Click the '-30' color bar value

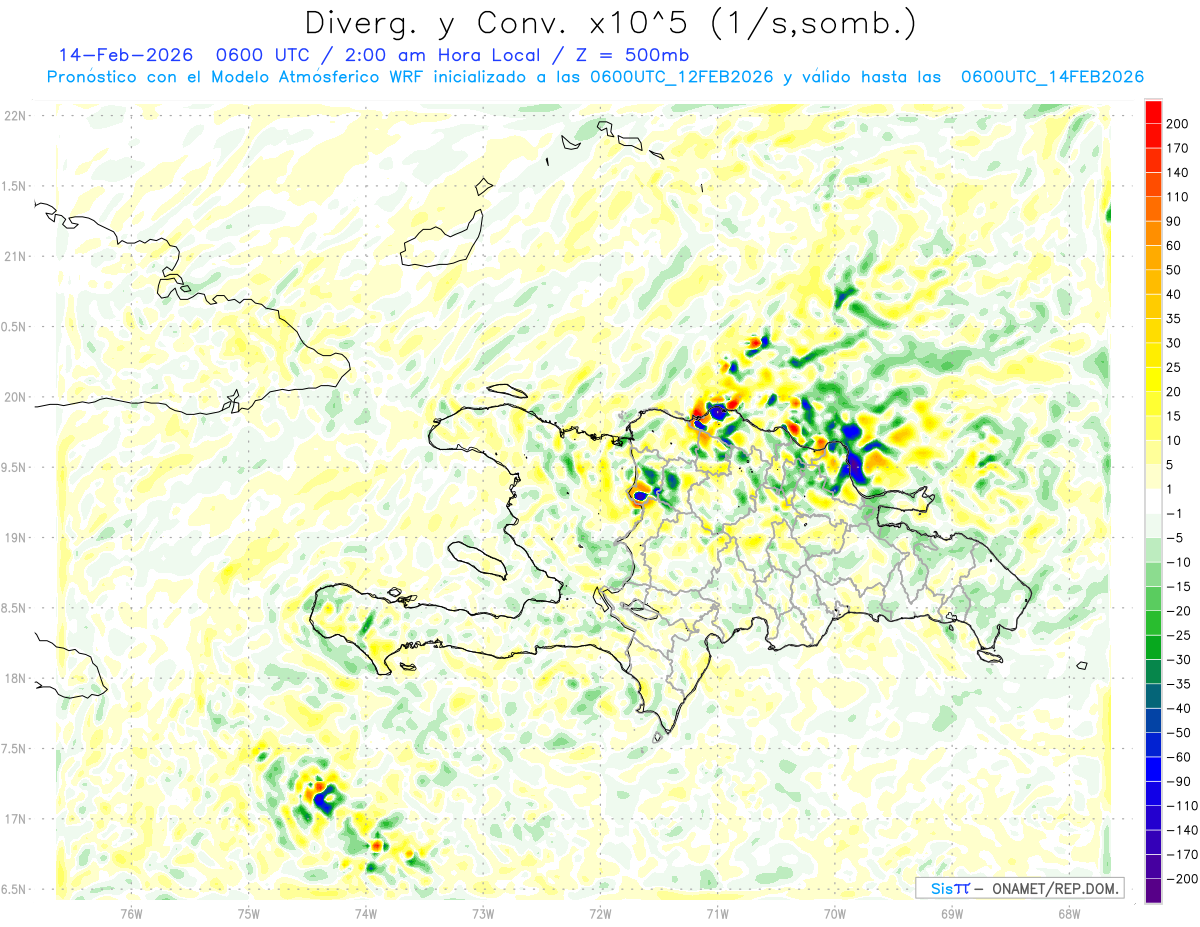1178,660
